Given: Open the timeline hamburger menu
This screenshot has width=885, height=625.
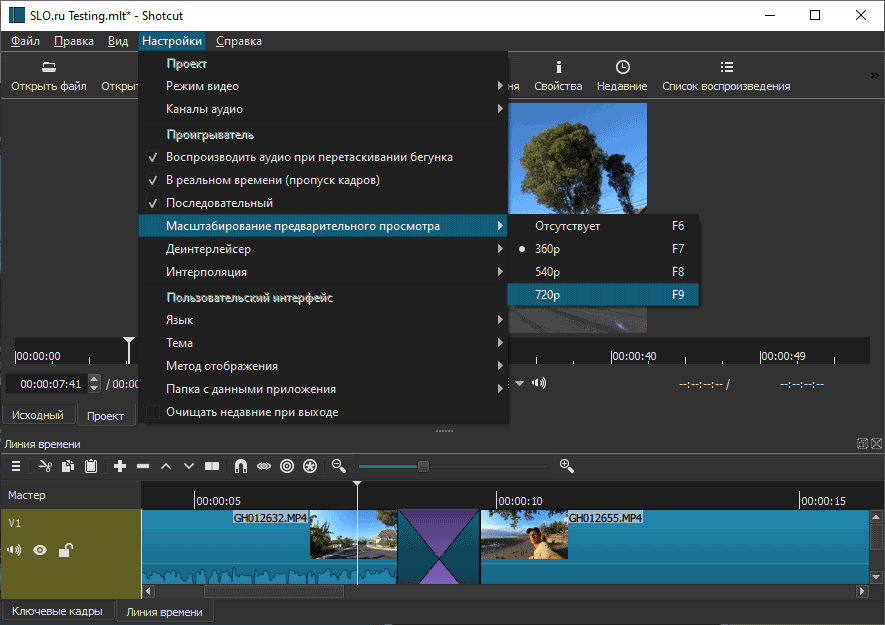Looking at the screenshot, I should pos(16,465).
